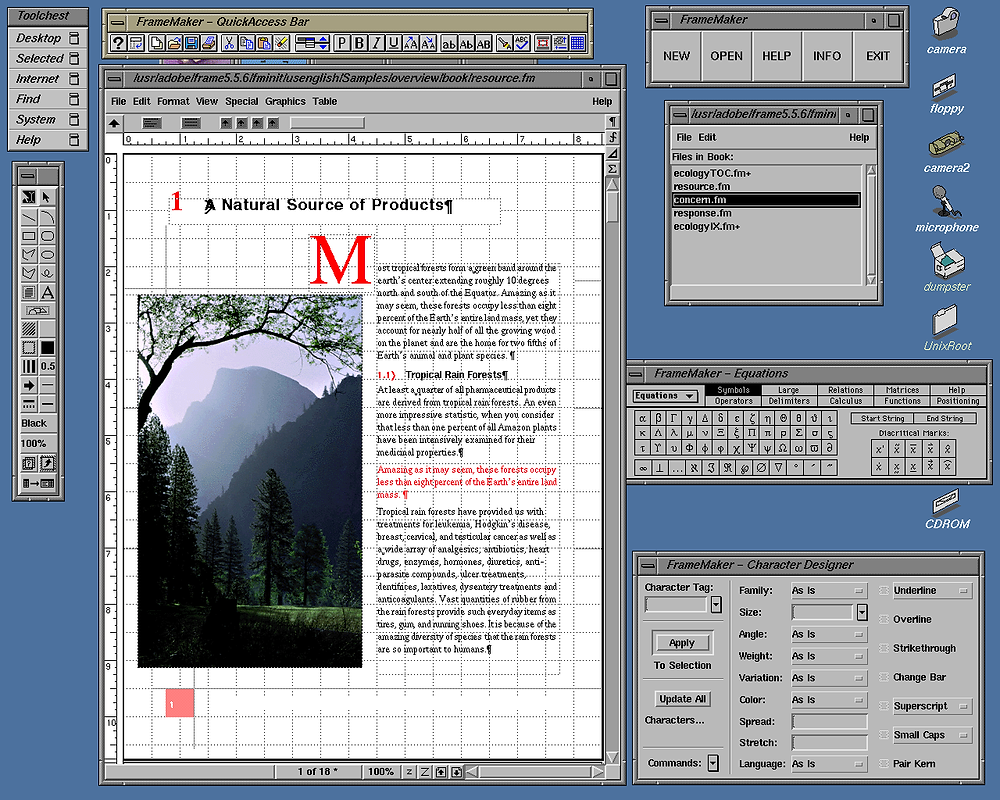Open the Angle dropdown in Character Designer
Screen dimensions: 1000x800
828,634
